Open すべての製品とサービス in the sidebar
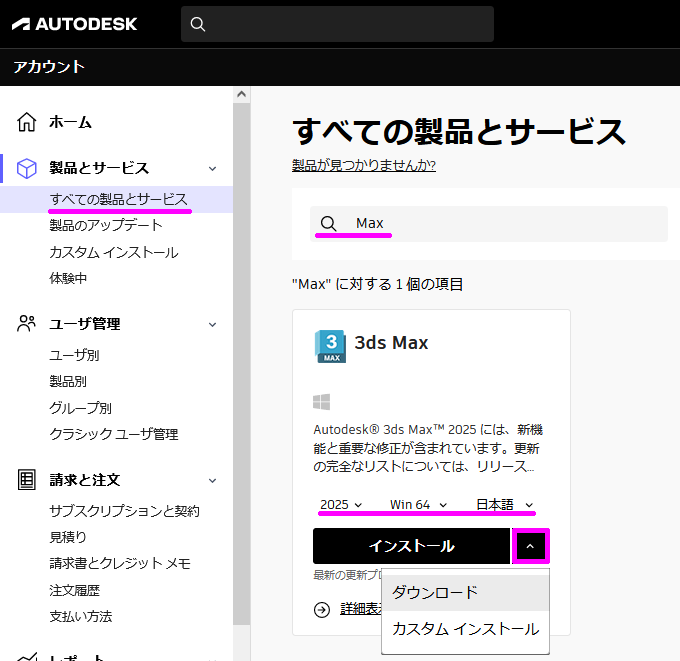 pyautogui.click(x=118, y=200)
